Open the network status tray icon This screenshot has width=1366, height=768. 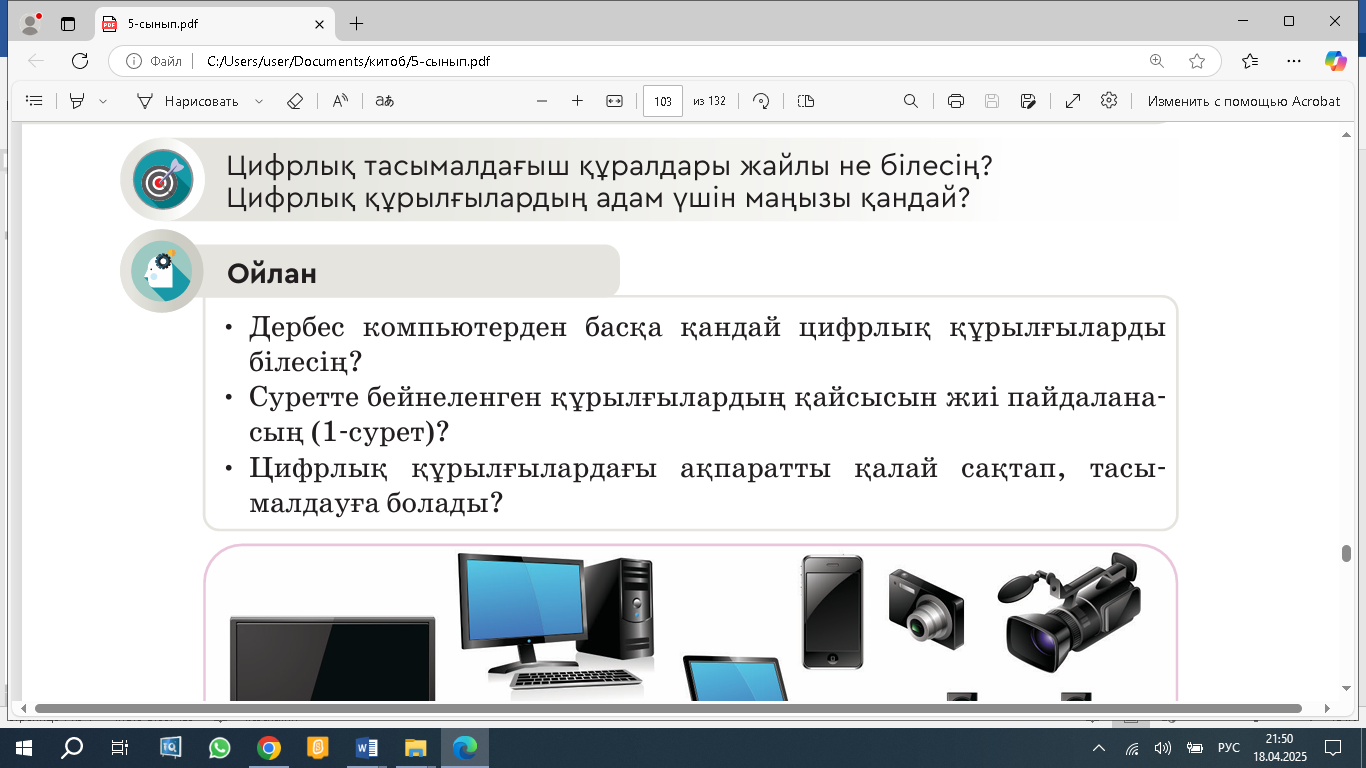point(1132,747)
